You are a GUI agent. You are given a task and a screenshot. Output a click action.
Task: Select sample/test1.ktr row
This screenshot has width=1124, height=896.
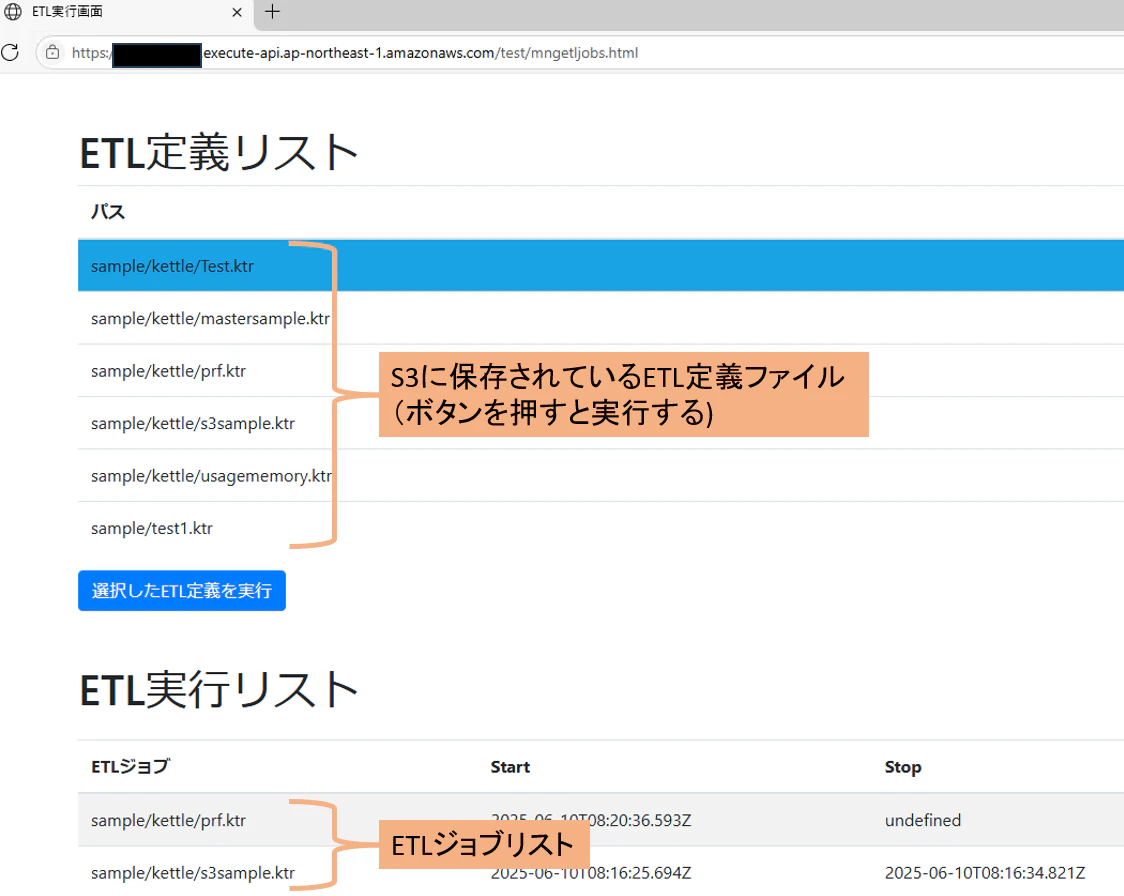click(601, 528)
